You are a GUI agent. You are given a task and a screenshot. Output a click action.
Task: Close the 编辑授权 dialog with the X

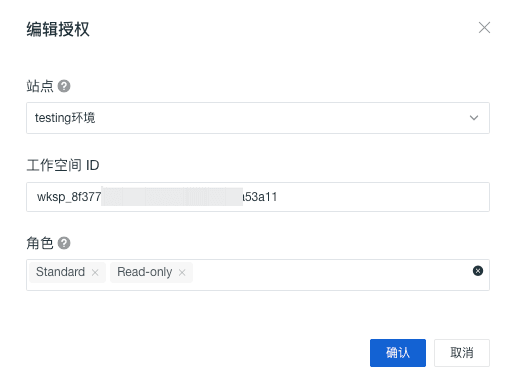(484, 28)
